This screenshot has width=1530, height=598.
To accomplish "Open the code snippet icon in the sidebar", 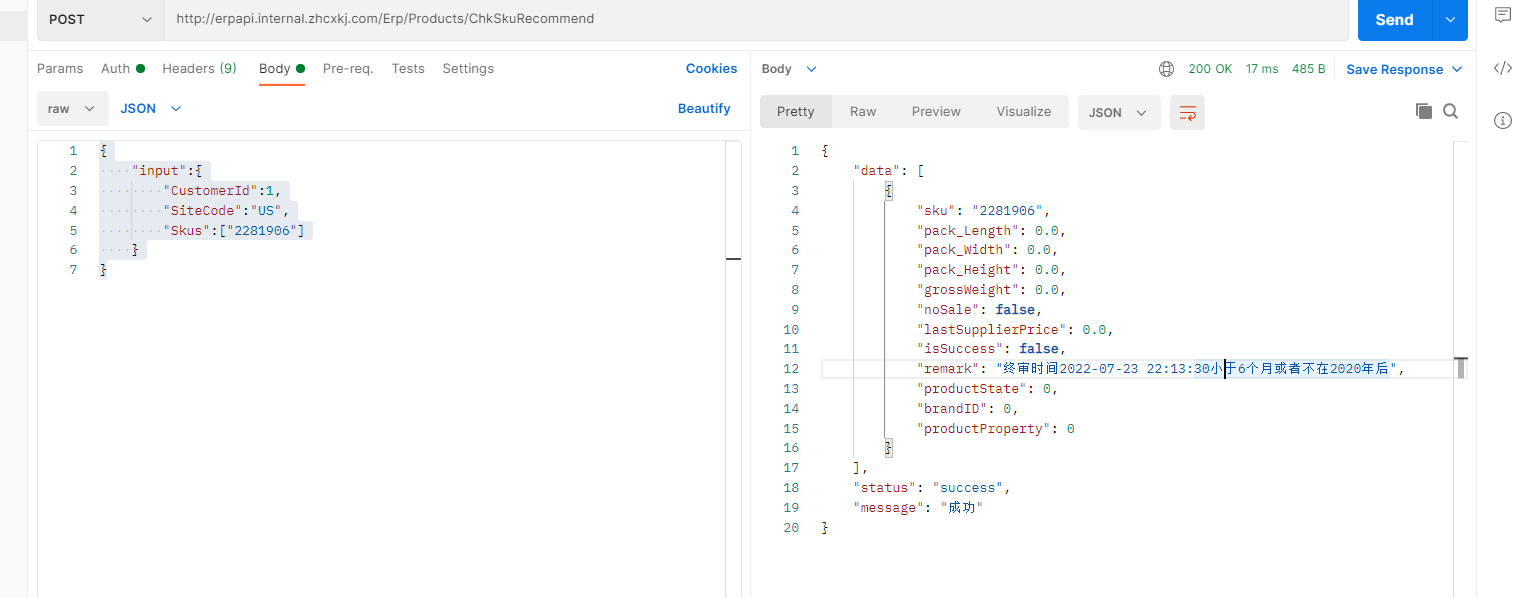I will (x=1502, y=68).
